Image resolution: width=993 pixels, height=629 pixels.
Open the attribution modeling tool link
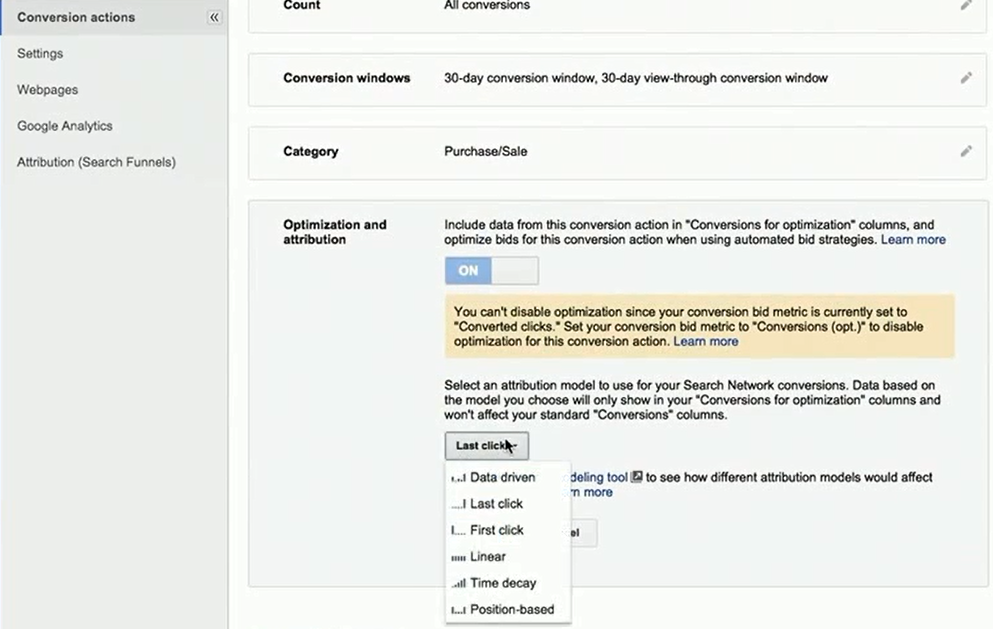tap(600, 477)
